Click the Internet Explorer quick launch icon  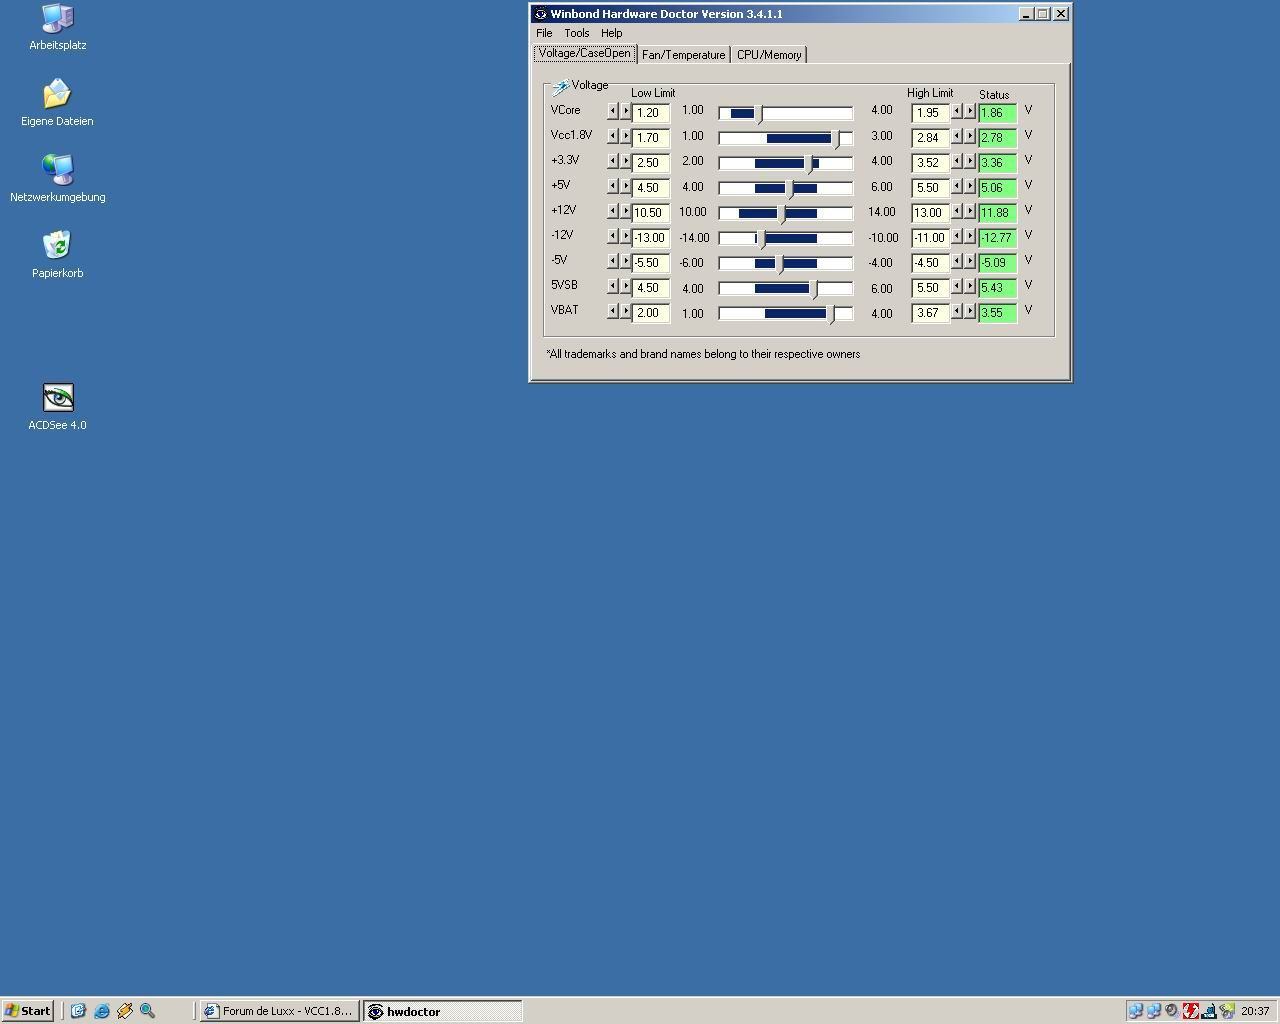coord(101,1011)
